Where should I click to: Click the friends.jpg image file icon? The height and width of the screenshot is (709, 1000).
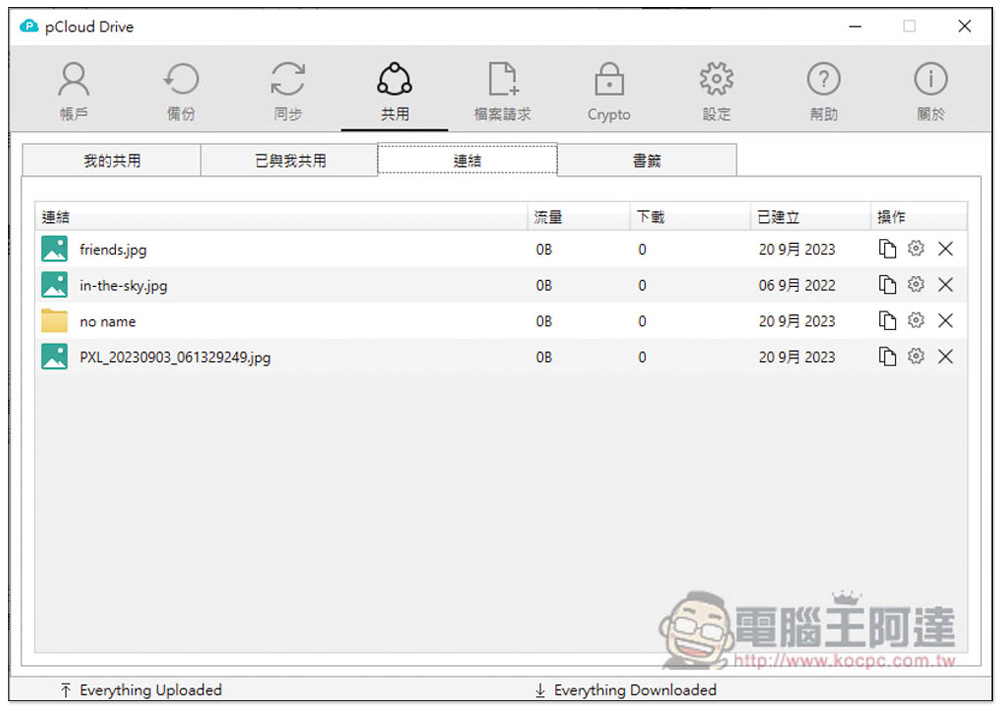click(54, 249)
